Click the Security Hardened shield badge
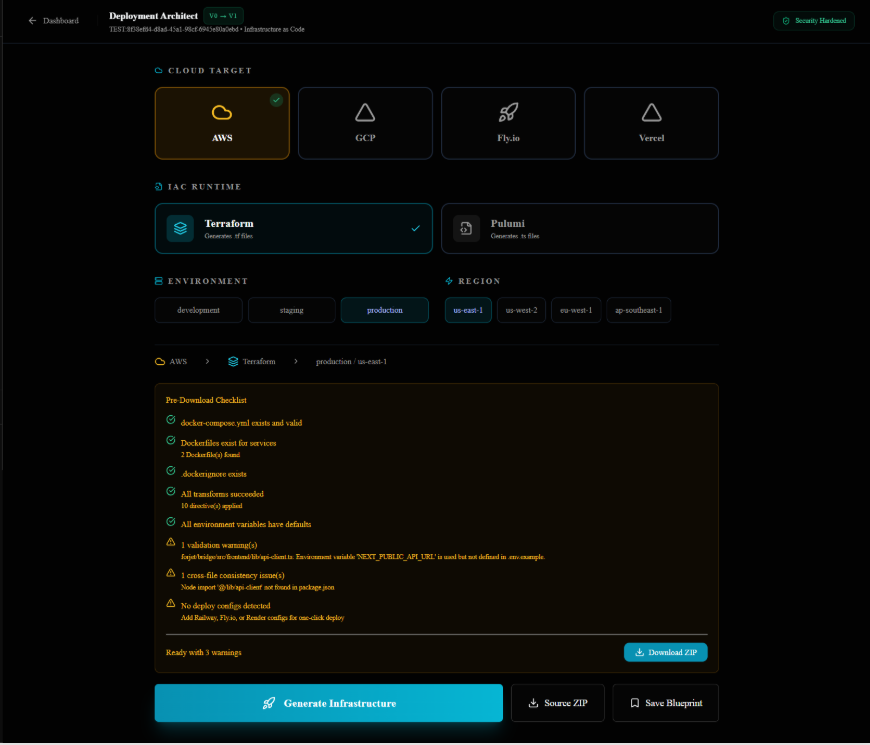Image resolution: width=870 pixels, height=745 pixels. point(813,20)
